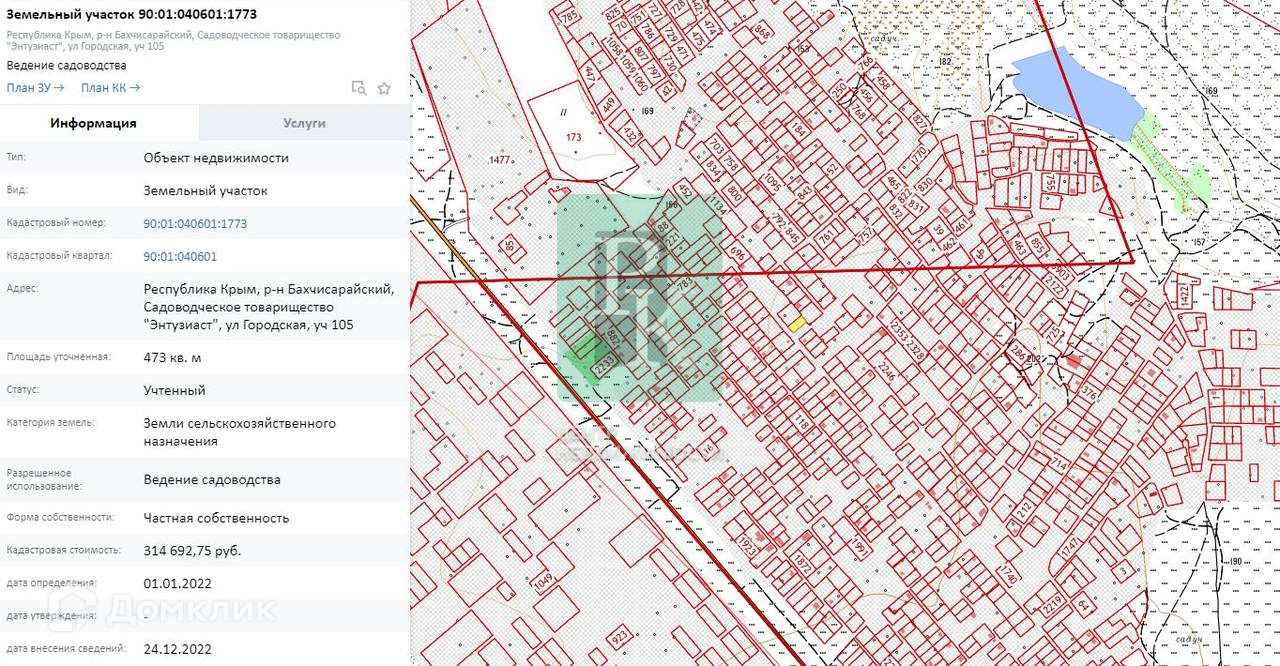Open the План КК link
1280x666 pixels.
point(110,88)
